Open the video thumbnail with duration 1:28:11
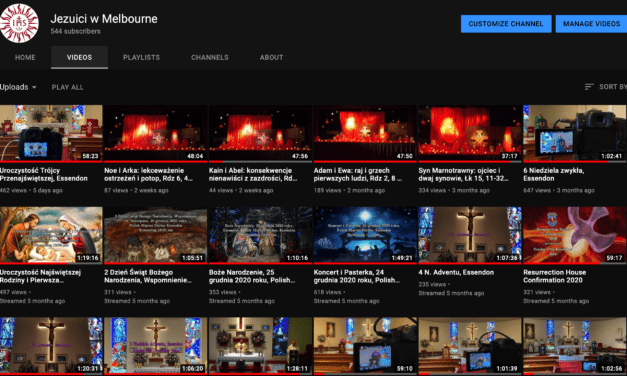This screenshot has width=627, height=376. (x=260, y=346)
